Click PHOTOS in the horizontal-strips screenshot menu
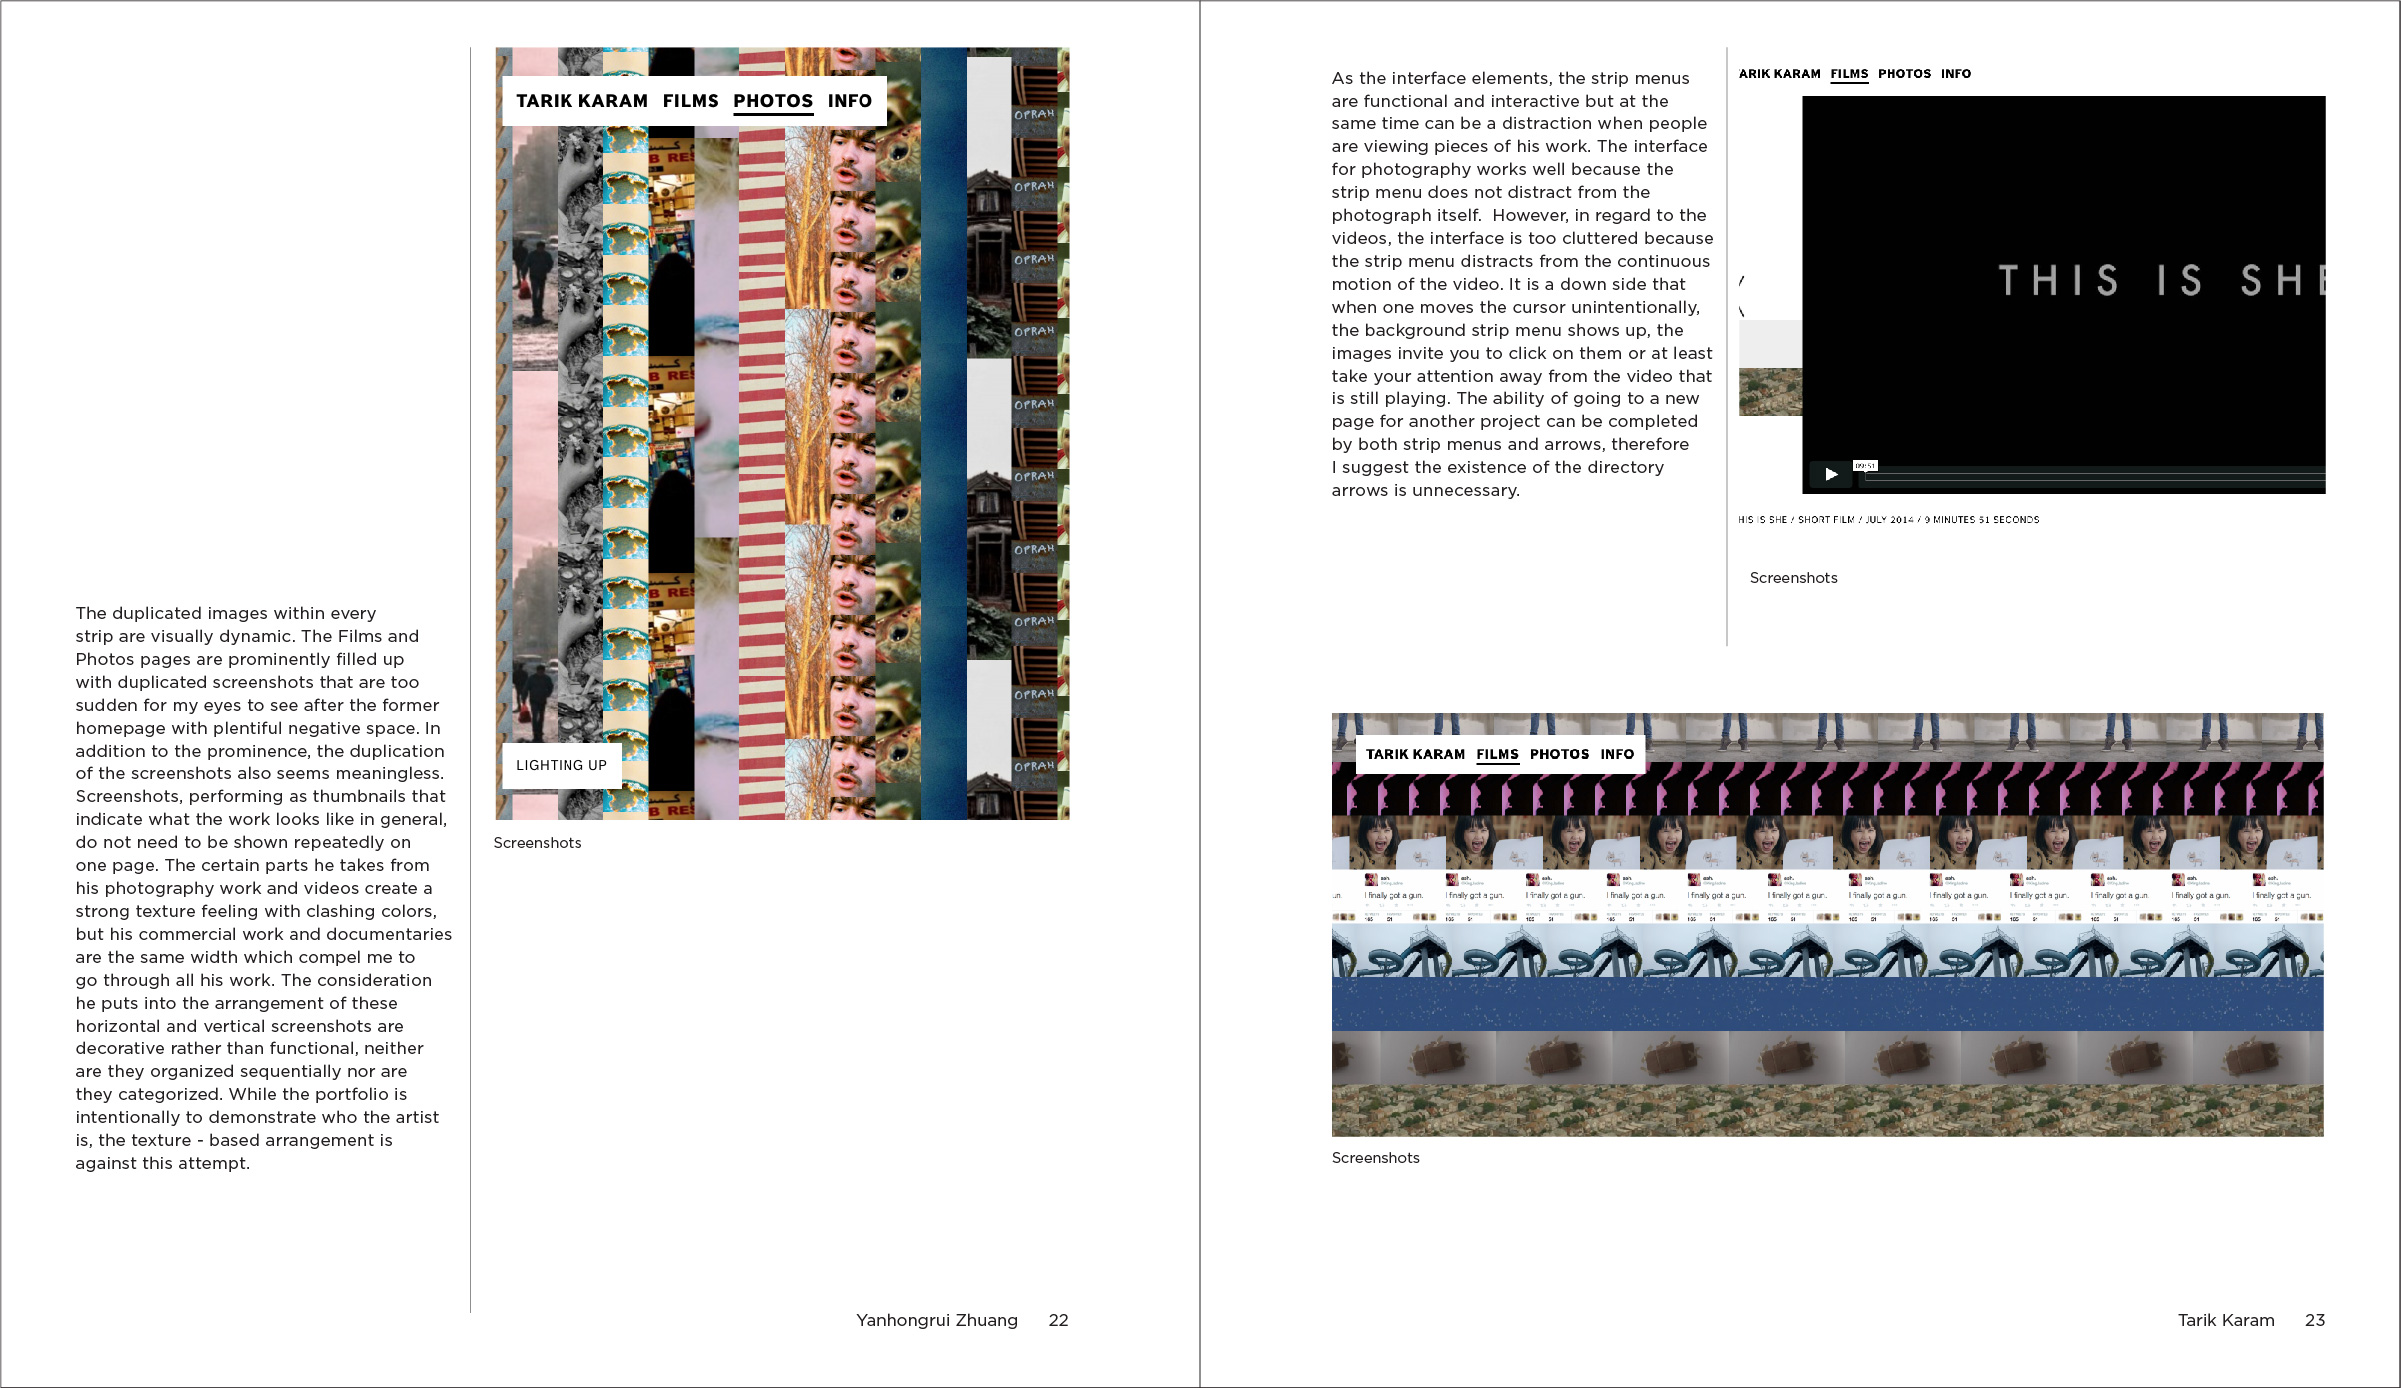This screenshot has height=1388, width=2401. (x=1558, y=754)
